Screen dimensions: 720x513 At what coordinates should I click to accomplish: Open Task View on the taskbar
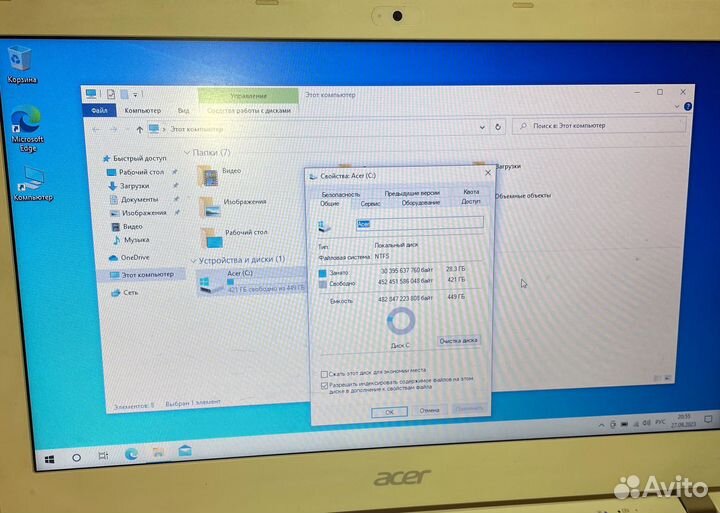point(103,456)
